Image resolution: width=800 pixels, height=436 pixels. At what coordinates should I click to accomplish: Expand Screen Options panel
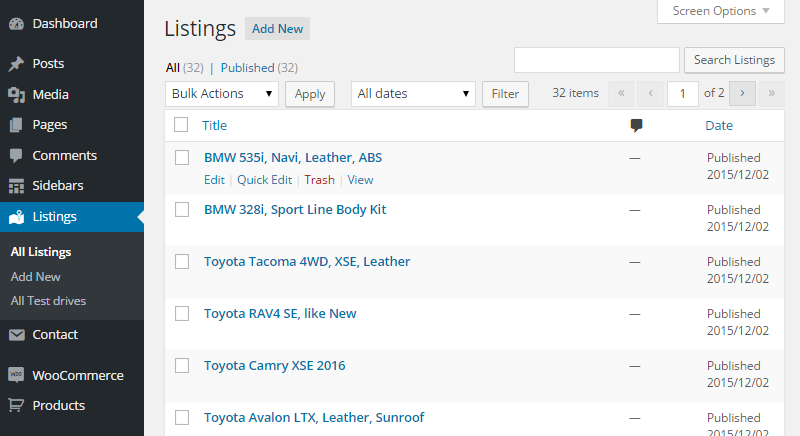(721, 11)
